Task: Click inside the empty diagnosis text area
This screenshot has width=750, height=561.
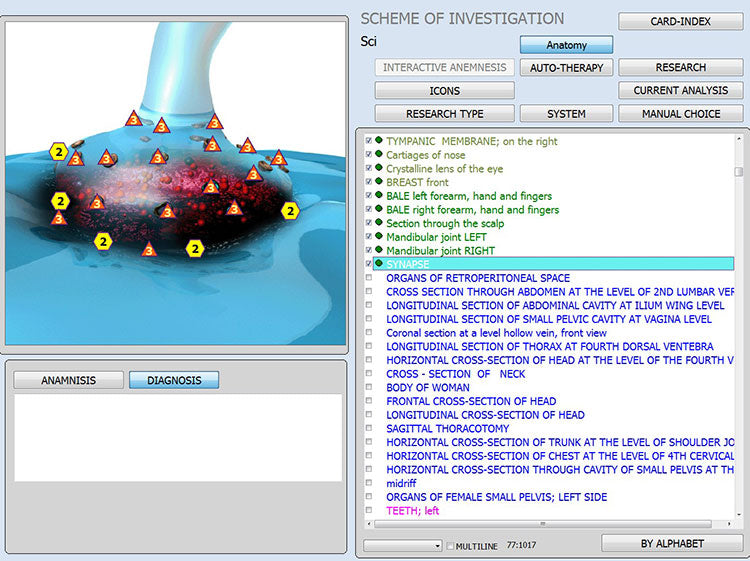Action: pyautogui.click(x=177, y=437)
